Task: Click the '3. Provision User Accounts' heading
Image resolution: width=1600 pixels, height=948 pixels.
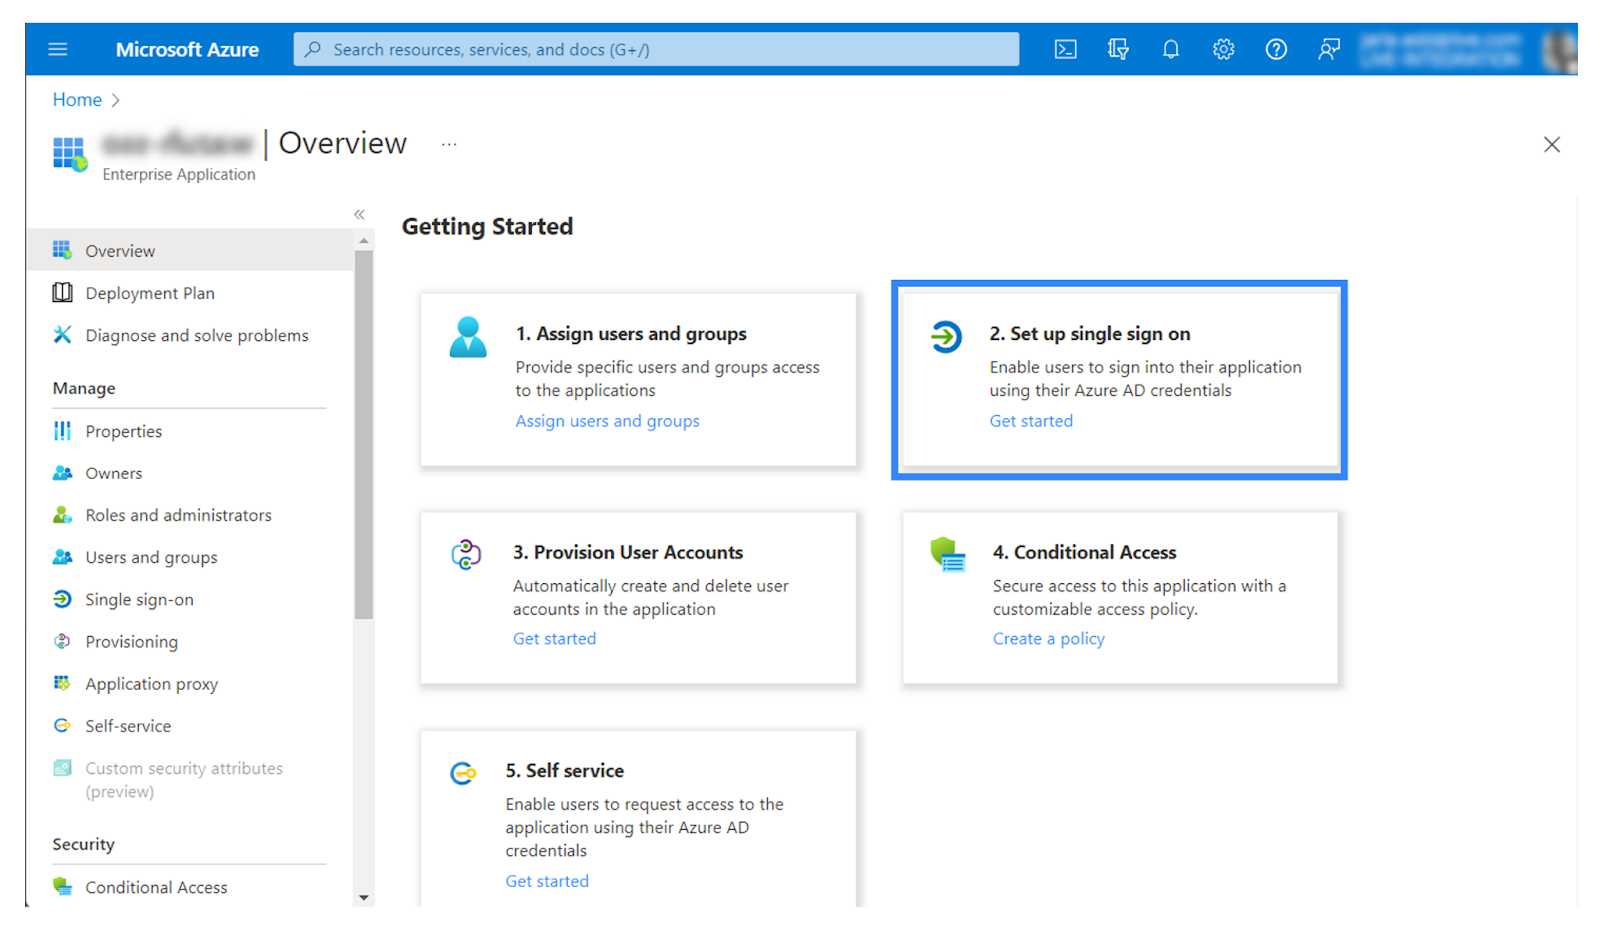Action: point(628,552)
